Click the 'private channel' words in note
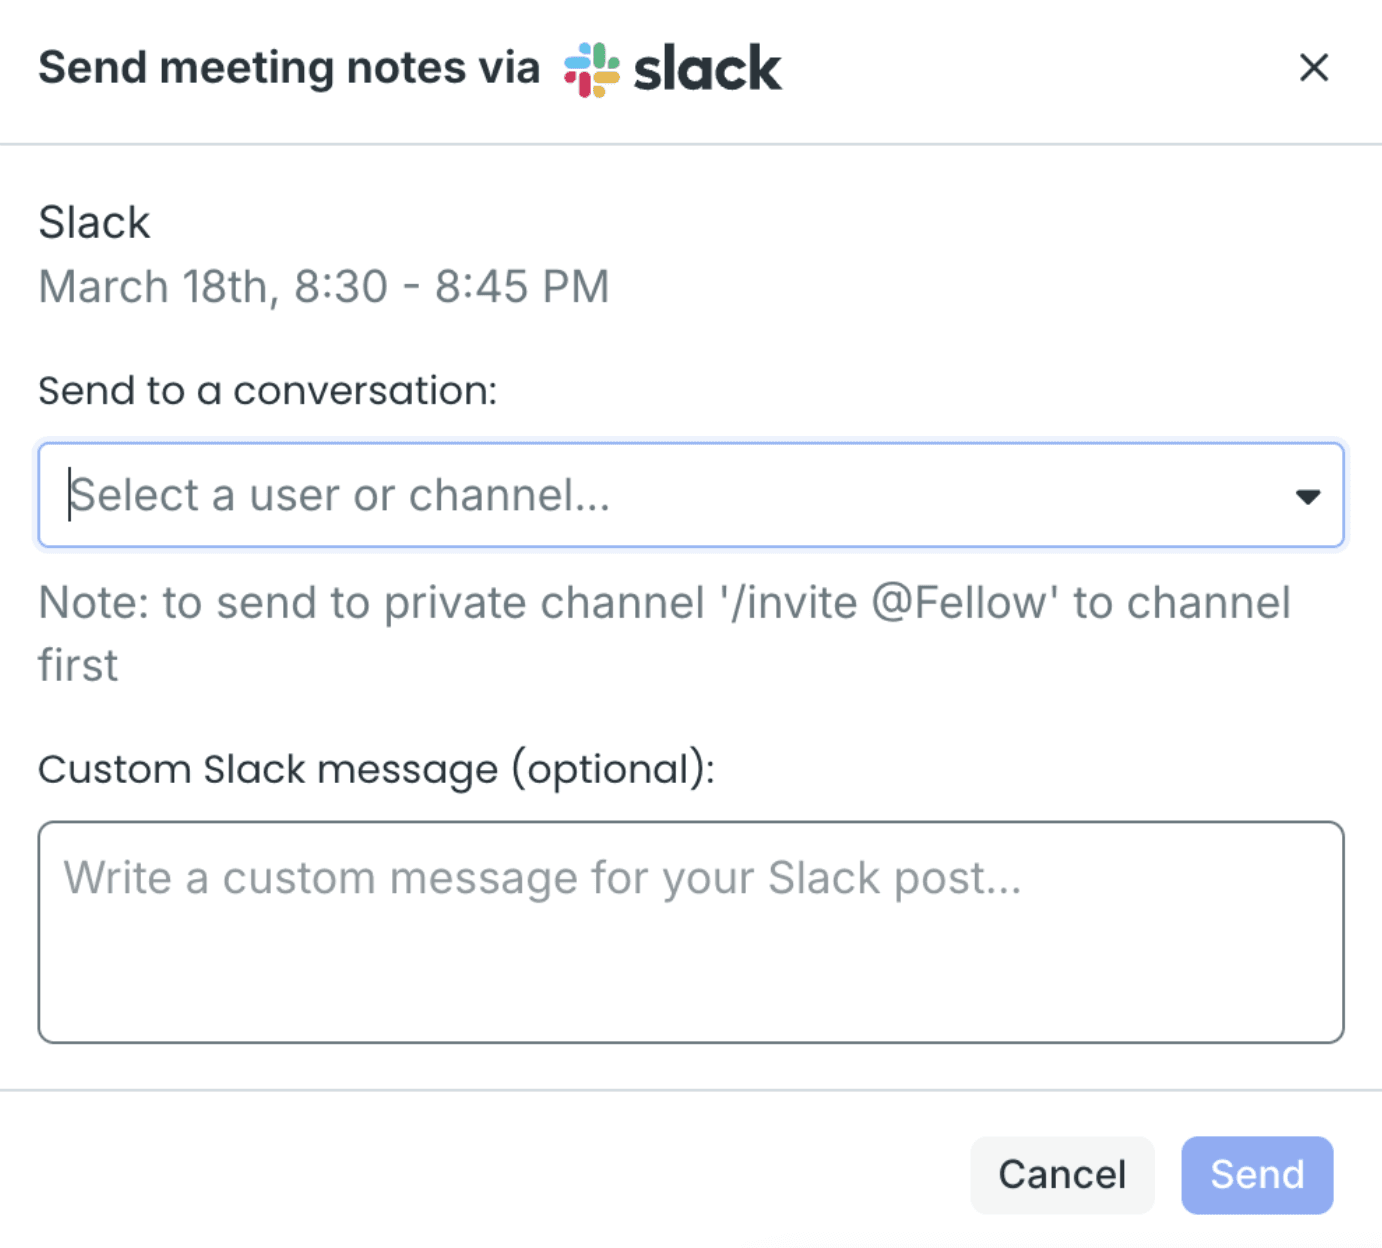1382x1248 pixels. (544, 603)
